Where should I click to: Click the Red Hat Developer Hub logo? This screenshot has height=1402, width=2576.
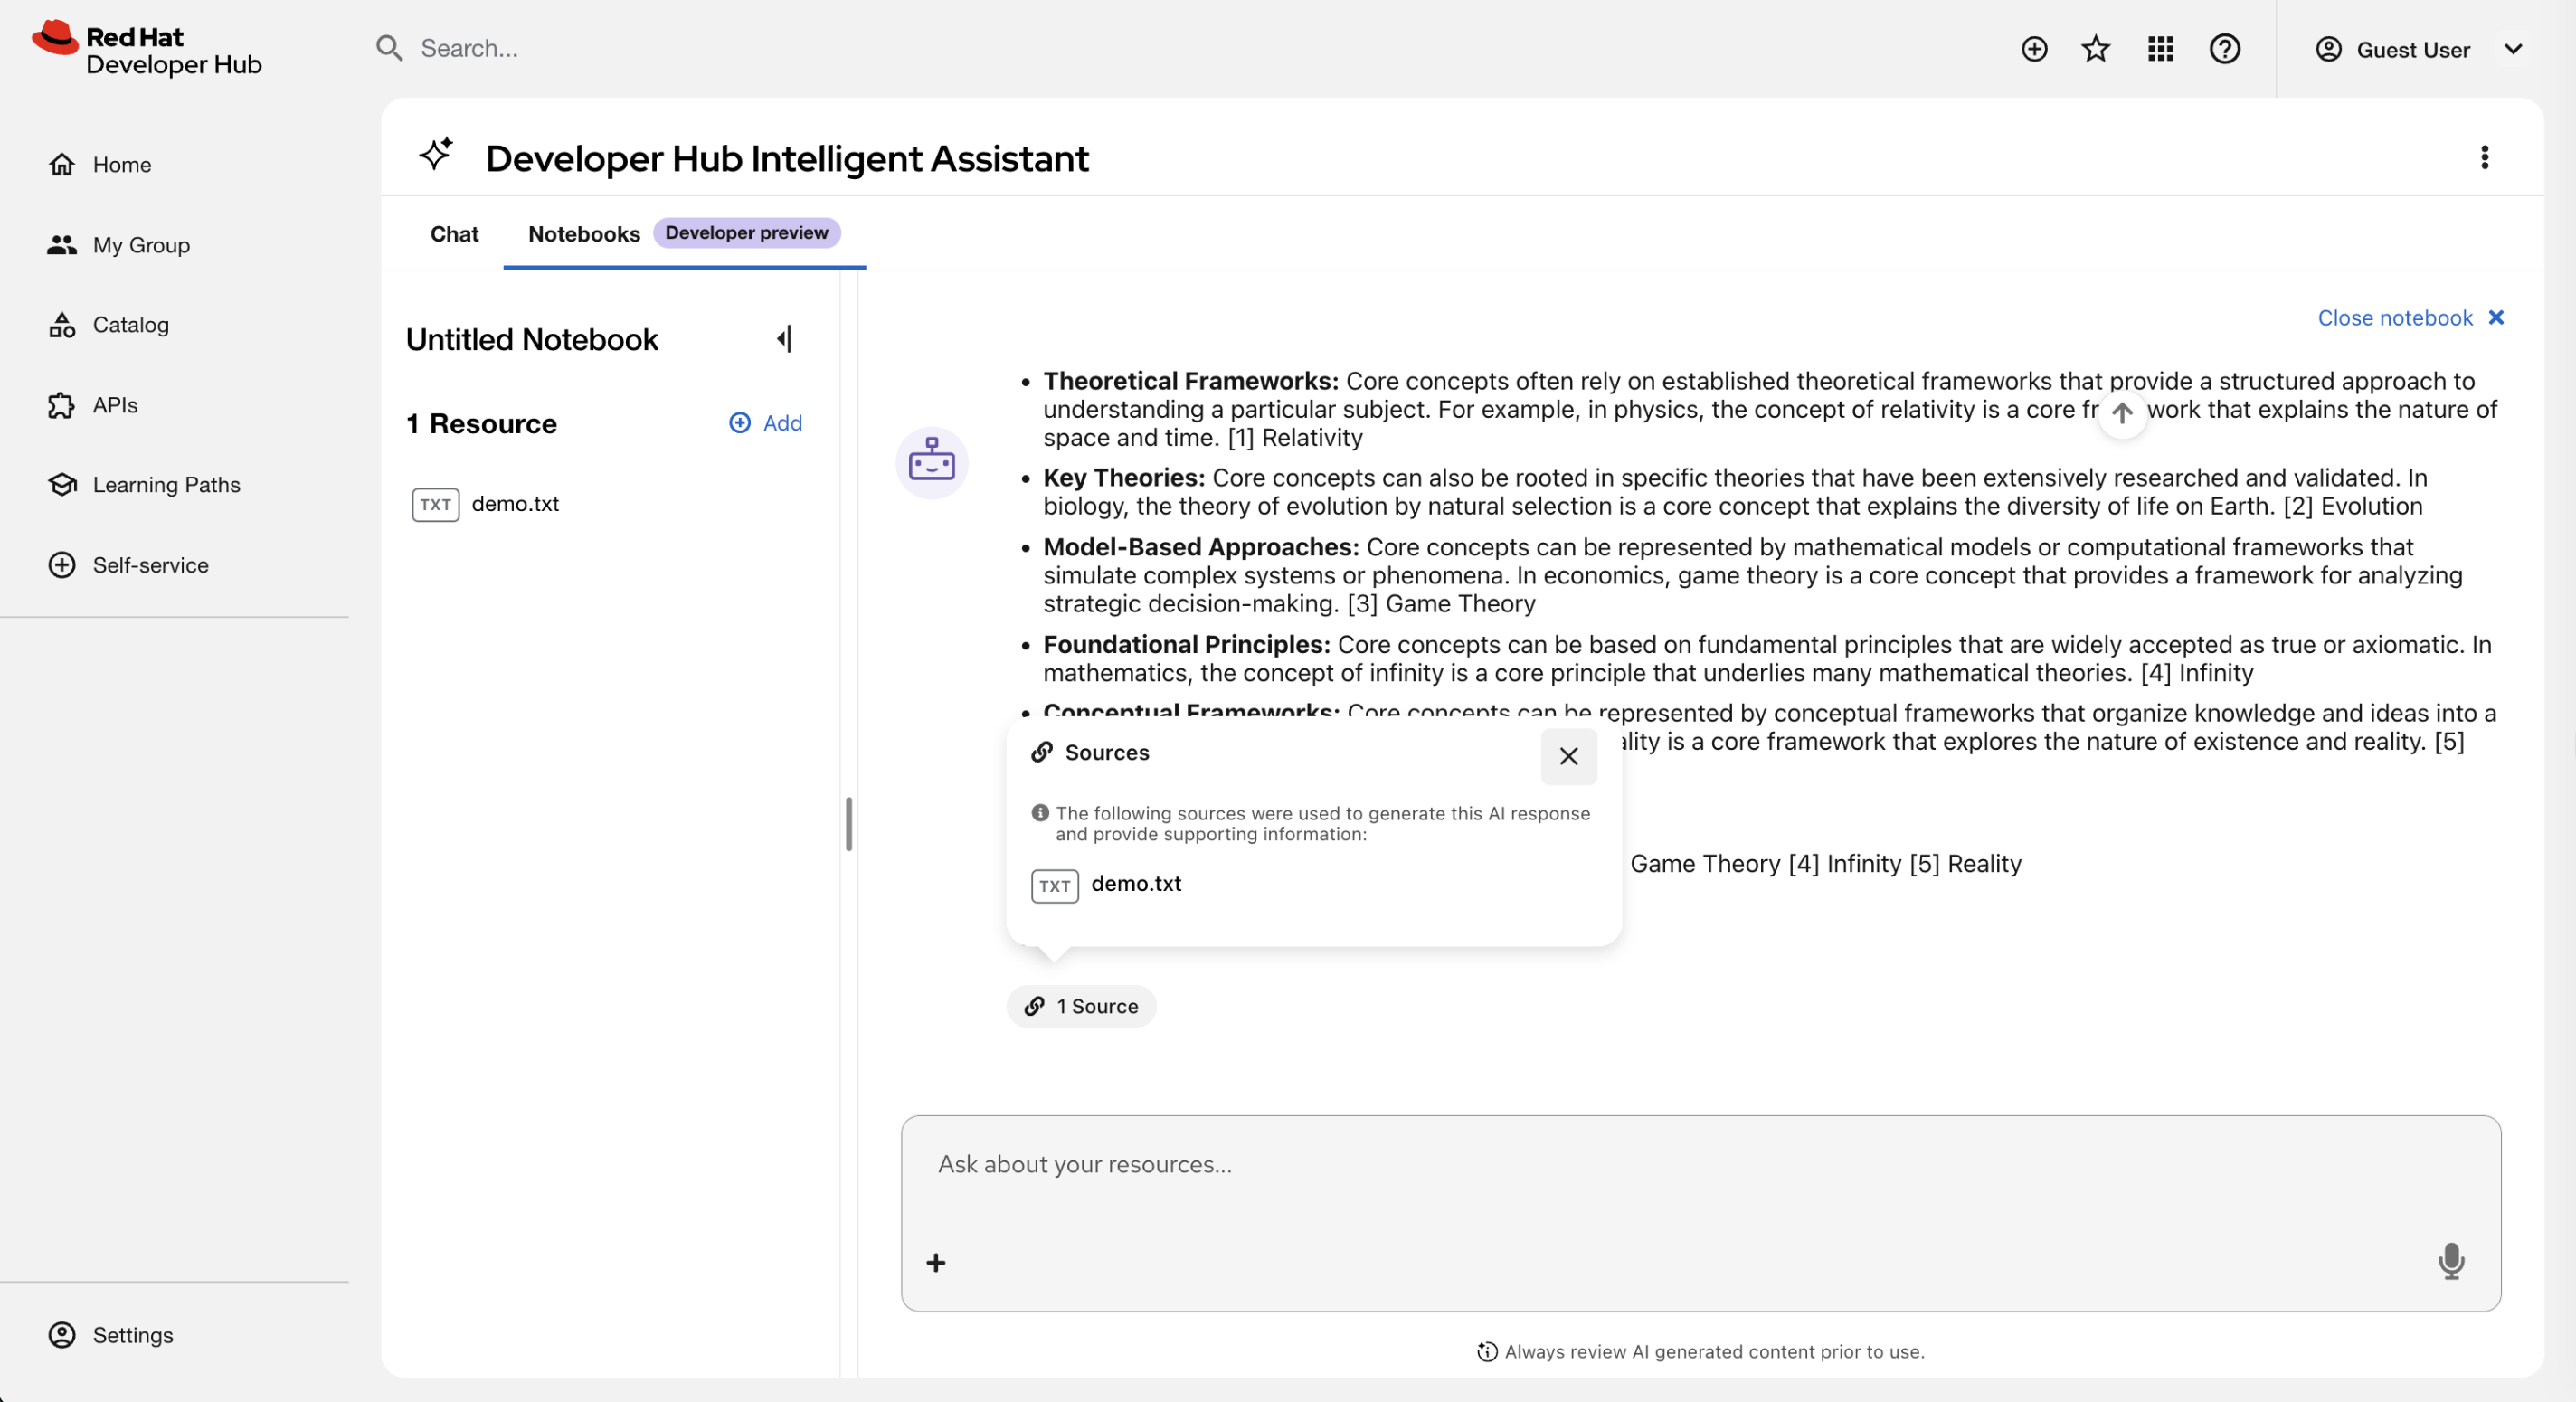pyautogui.click(x=147, y=49)
